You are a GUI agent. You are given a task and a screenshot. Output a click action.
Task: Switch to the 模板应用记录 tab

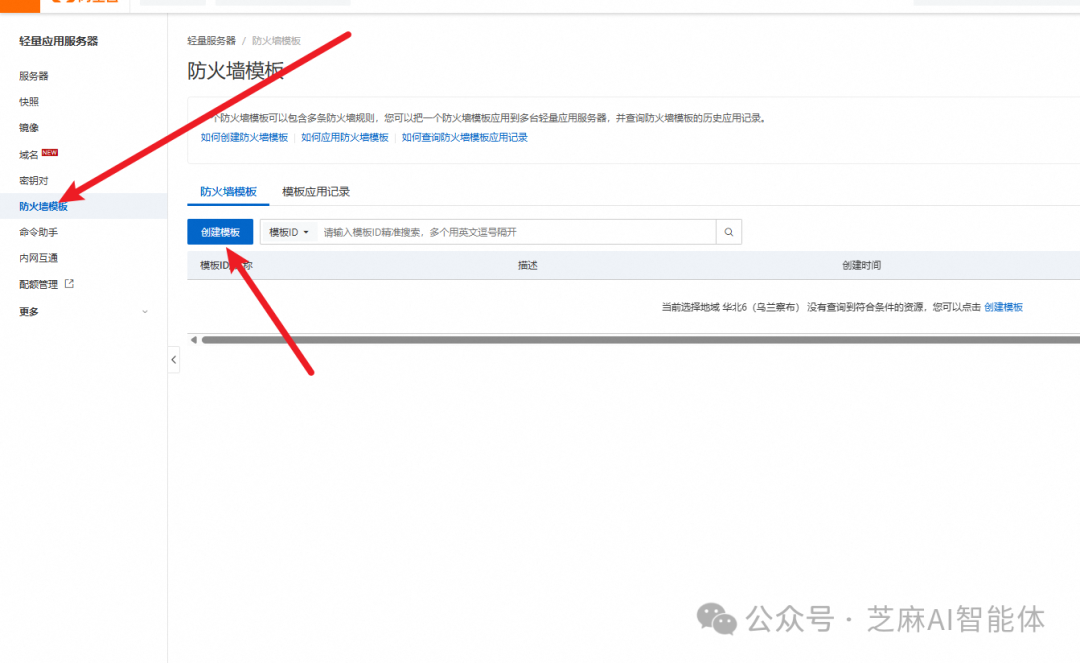(x=316, y=191)
